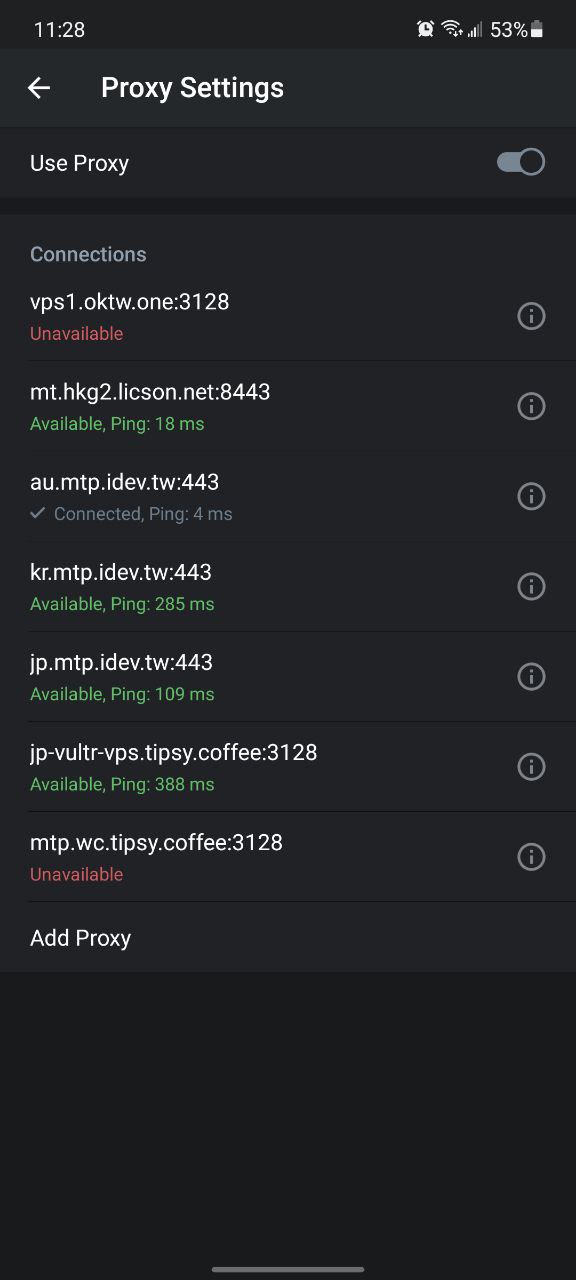The image size is (576, 1280).
Task: Open info for vps1.oktw.one:3128 proxy
Action: [x=531, y=316]
